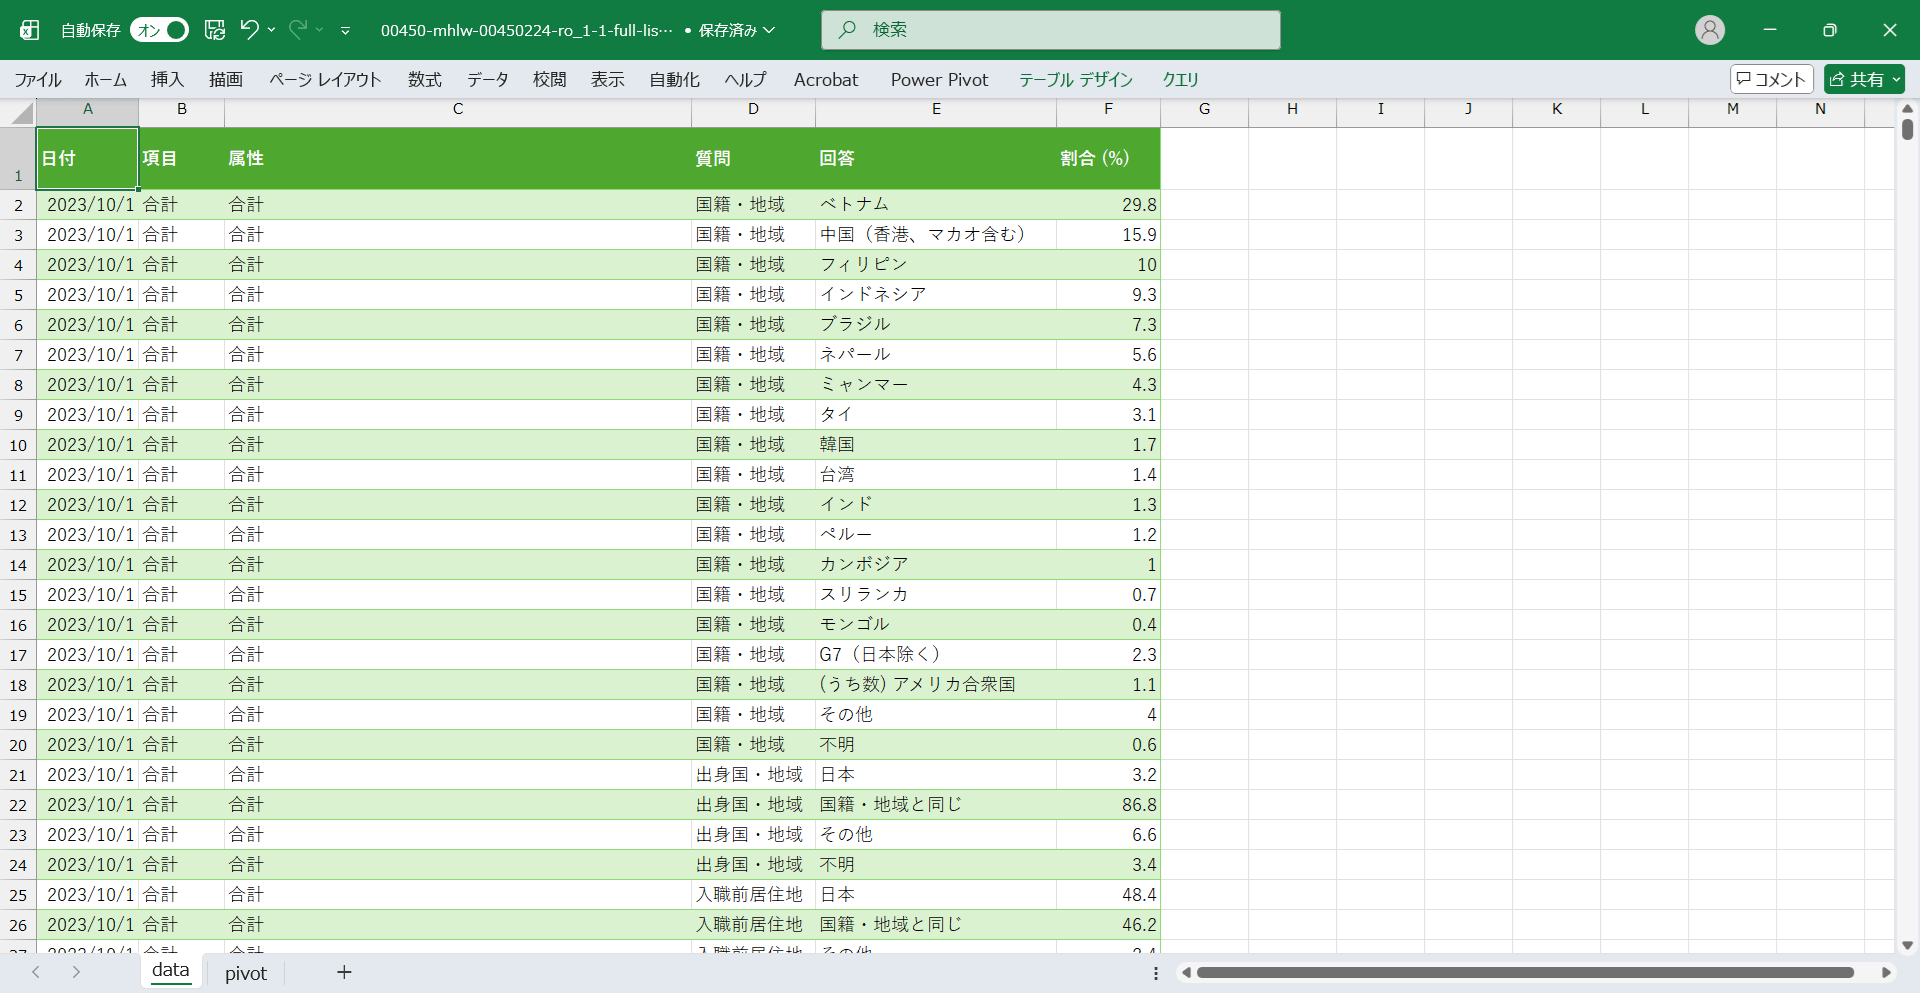Open the user account profile icon
Screen dimensions: 1920x993
[x=1709, y=30]
